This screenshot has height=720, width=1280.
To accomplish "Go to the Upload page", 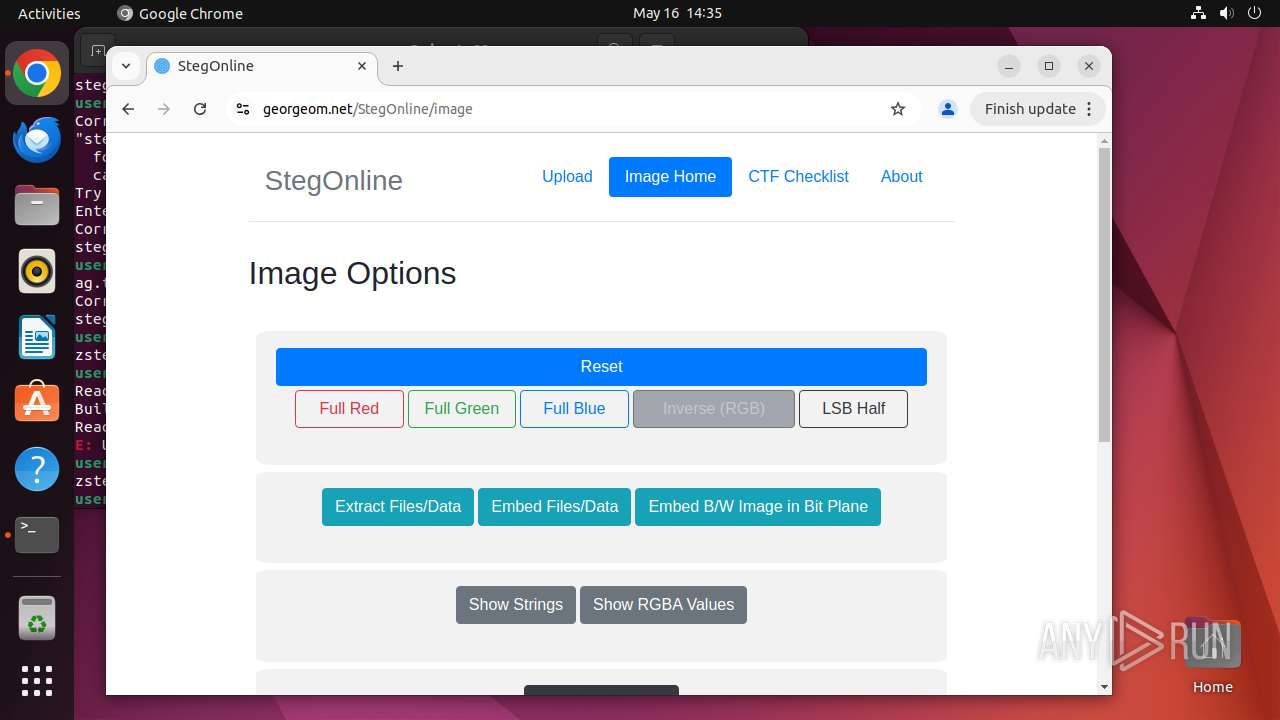I will [567, 177].
